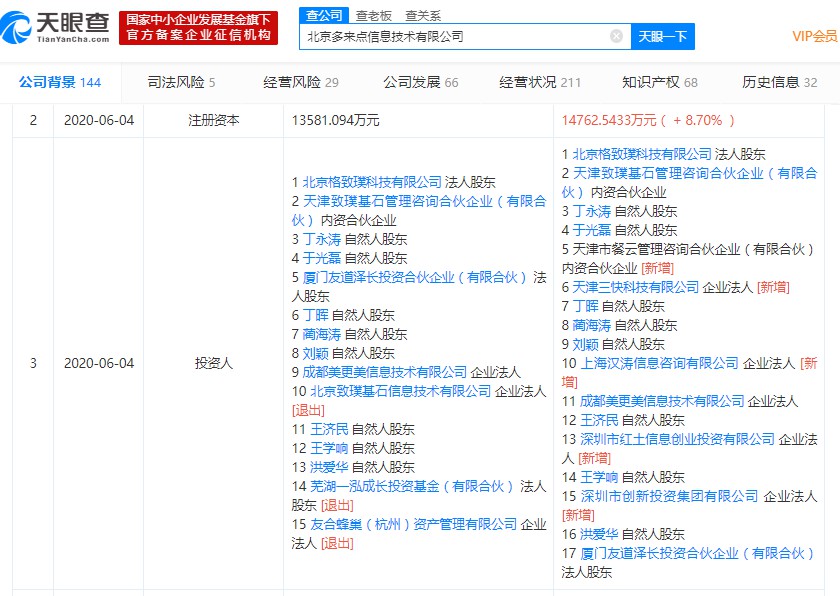Open 于光磊 in the before-change column
This screenshot has height=596, width=840.
click(321, 258)
